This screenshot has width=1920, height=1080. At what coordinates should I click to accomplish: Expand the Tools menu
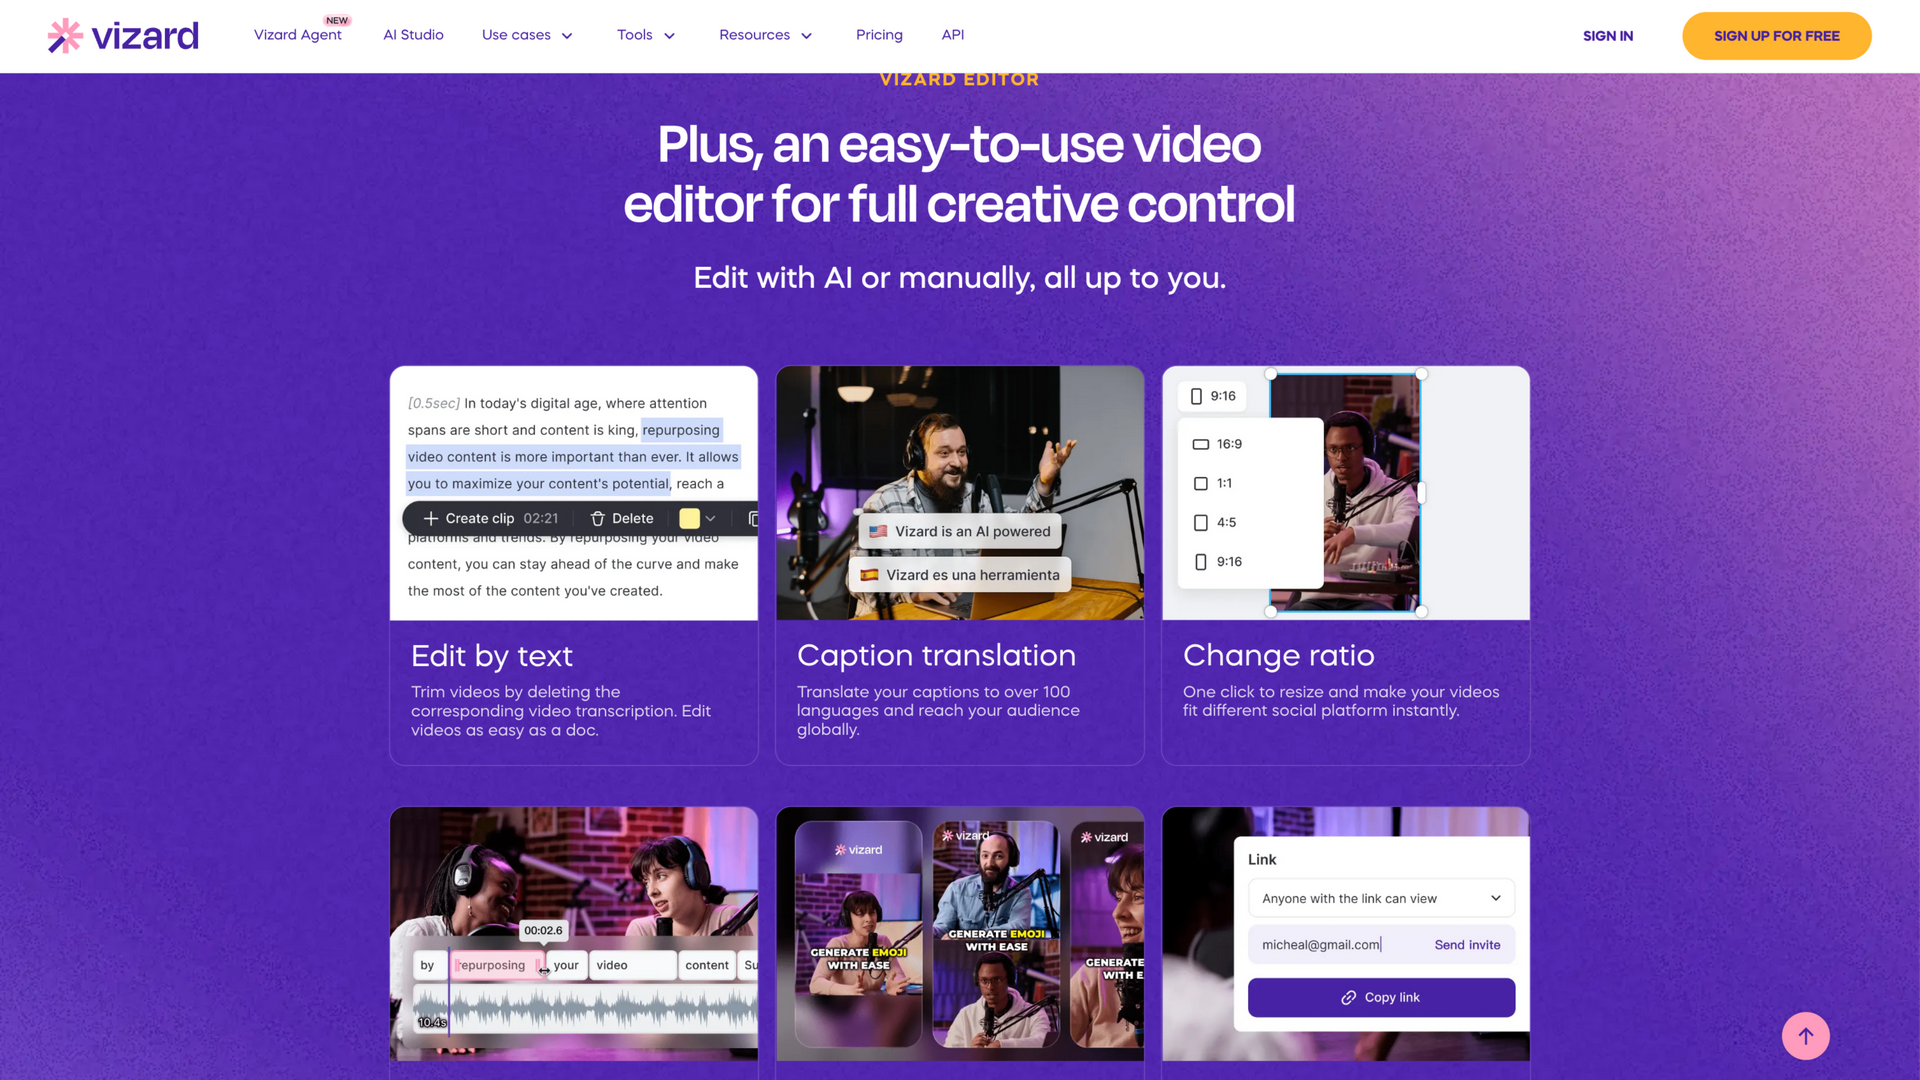coord(646,35)
